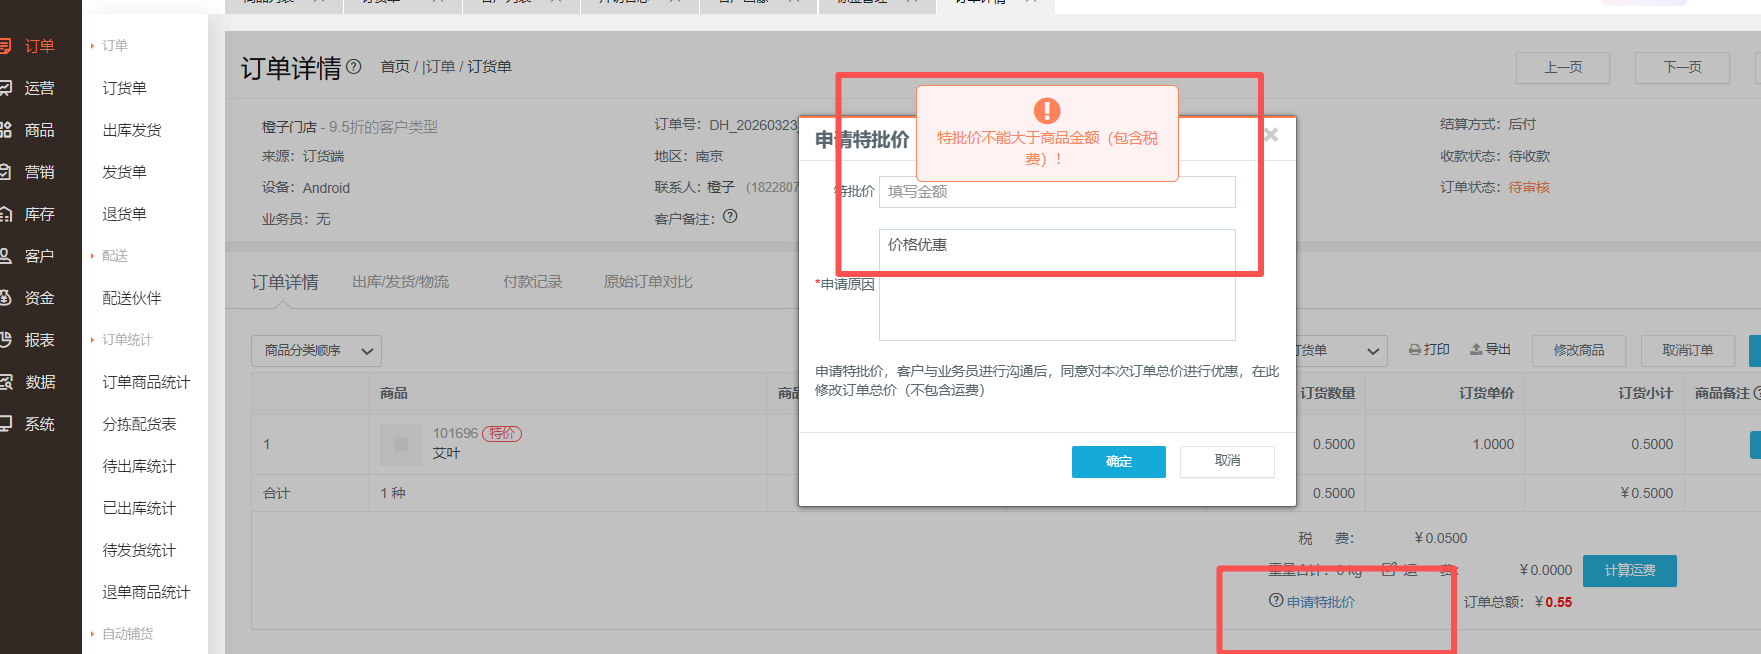
Task: Open 已出库统计 in the submenu
Action: pyautogui.click(x=139, y=508)
